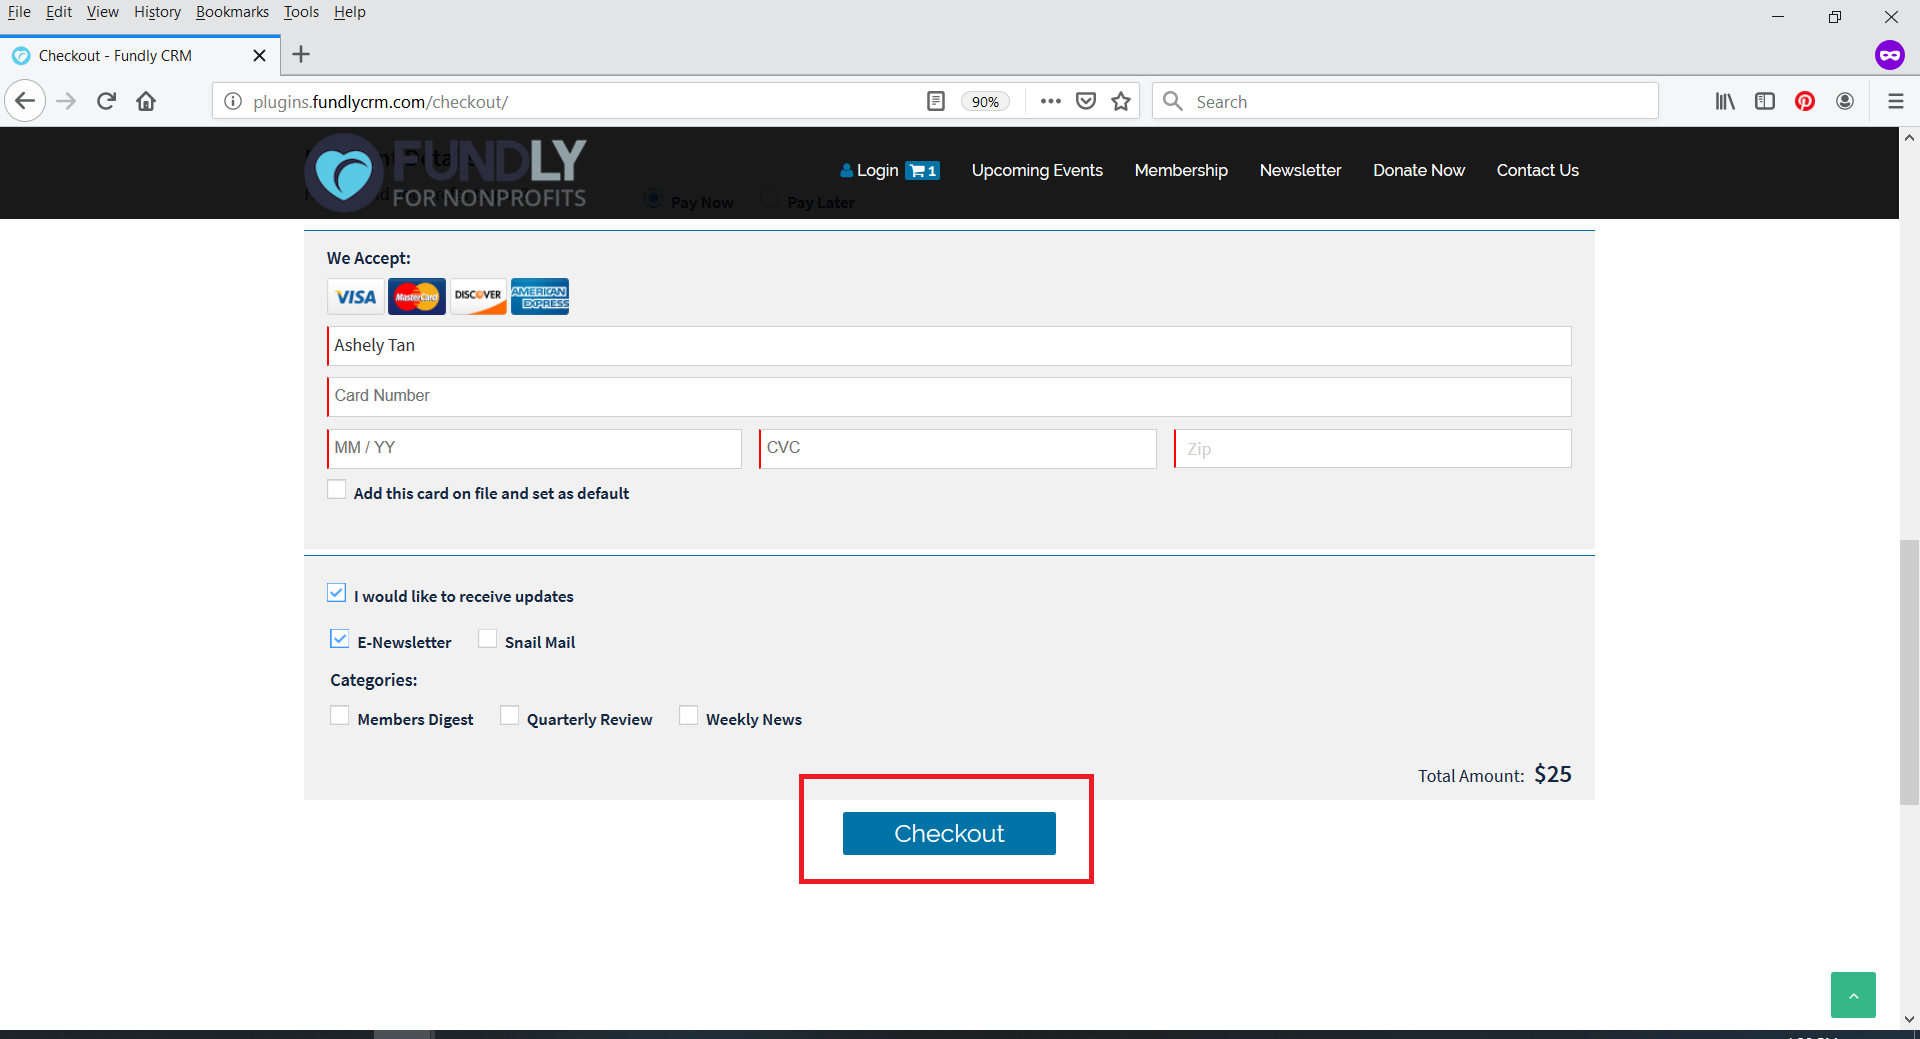Jump to top with green arrow button

click(x=1853, y=995)
